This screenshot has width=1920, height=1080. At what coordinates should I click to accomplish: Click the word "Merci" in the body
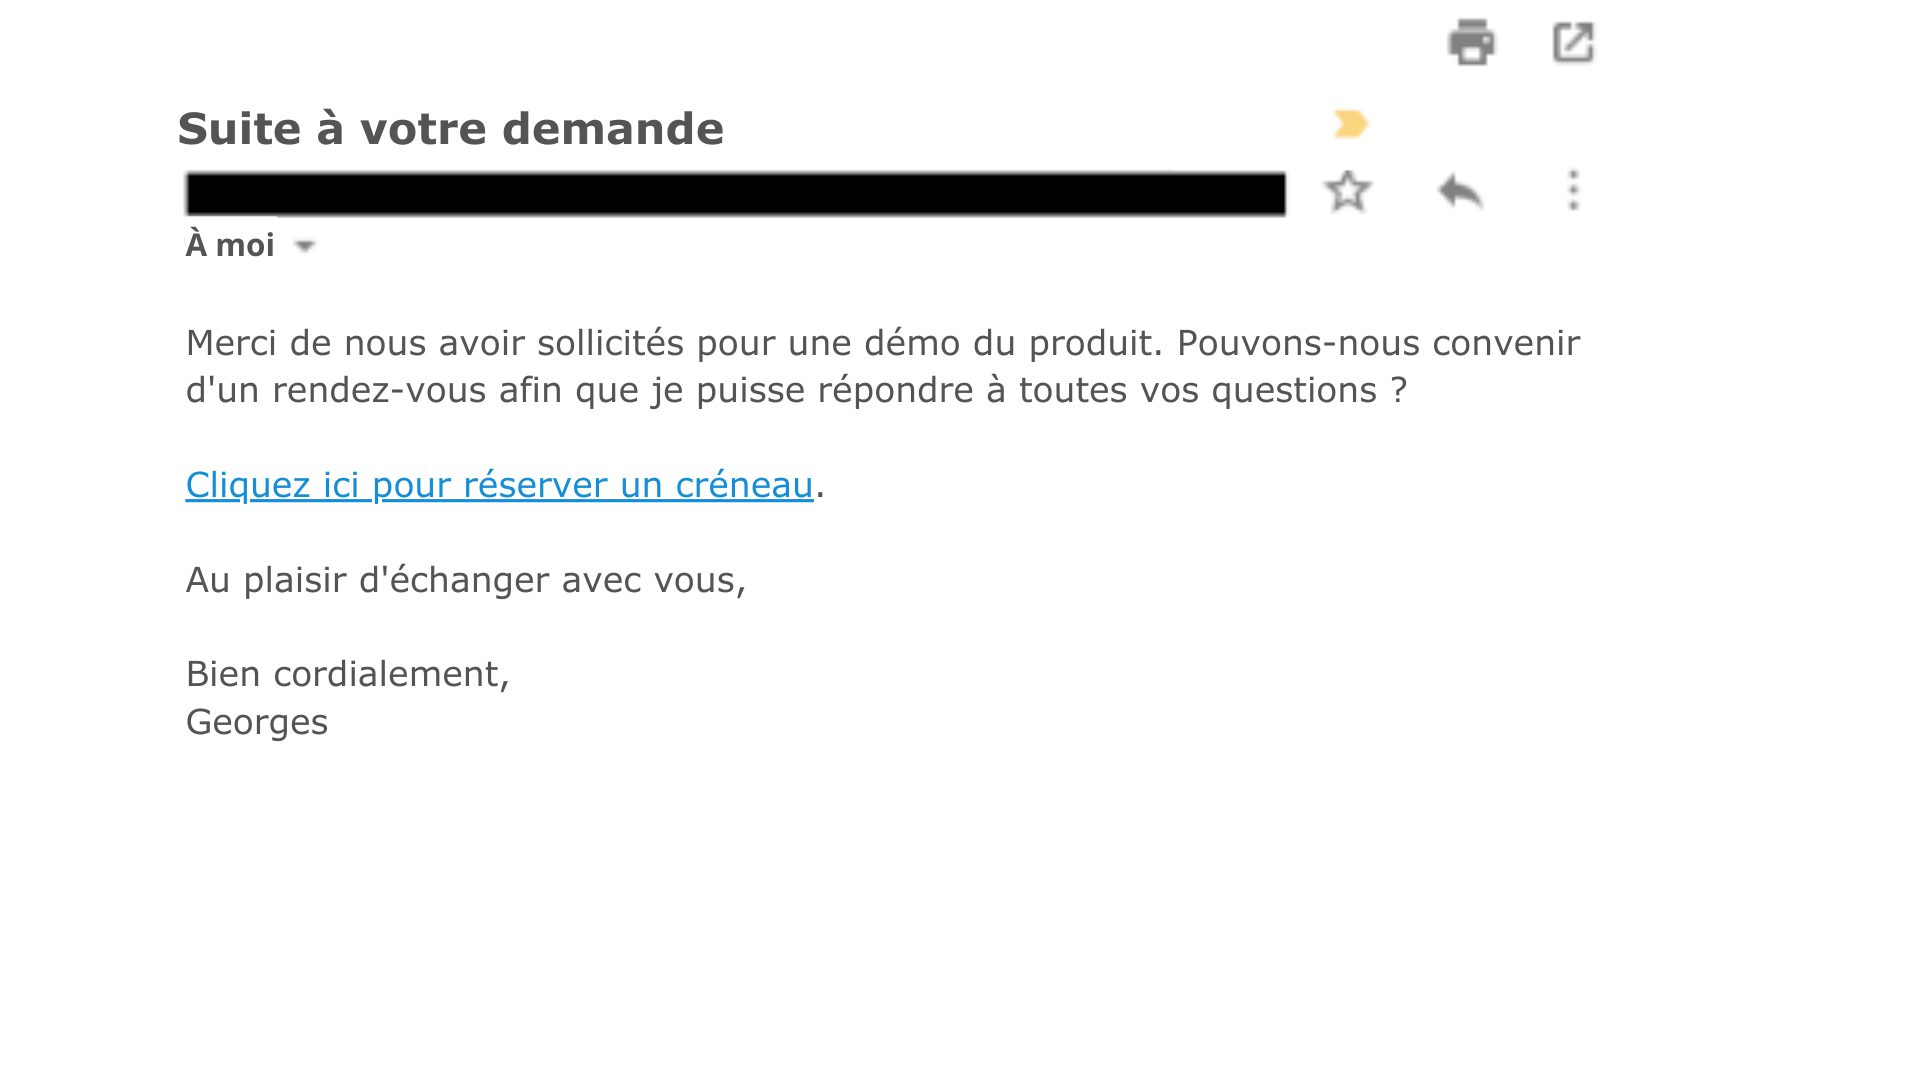(231, 343)
